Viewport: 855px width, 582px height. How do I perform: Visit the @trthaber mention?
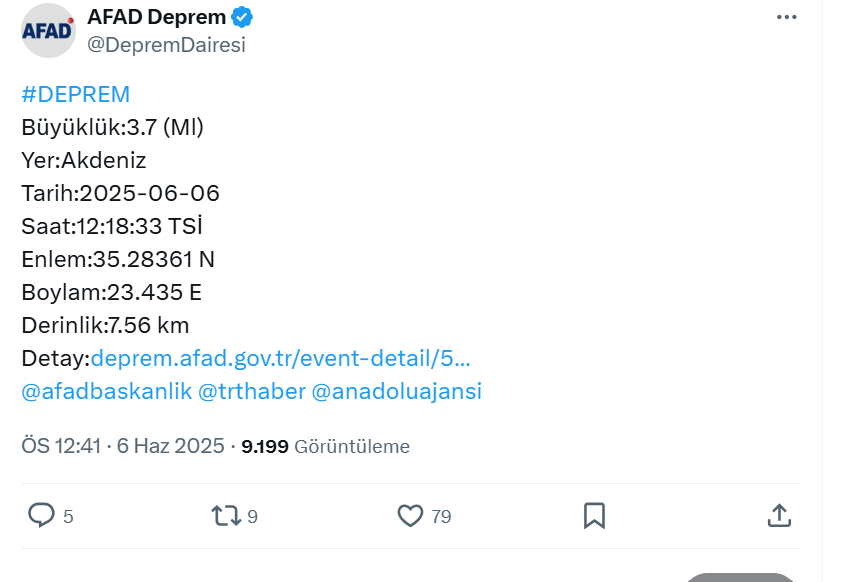(251, 391)
